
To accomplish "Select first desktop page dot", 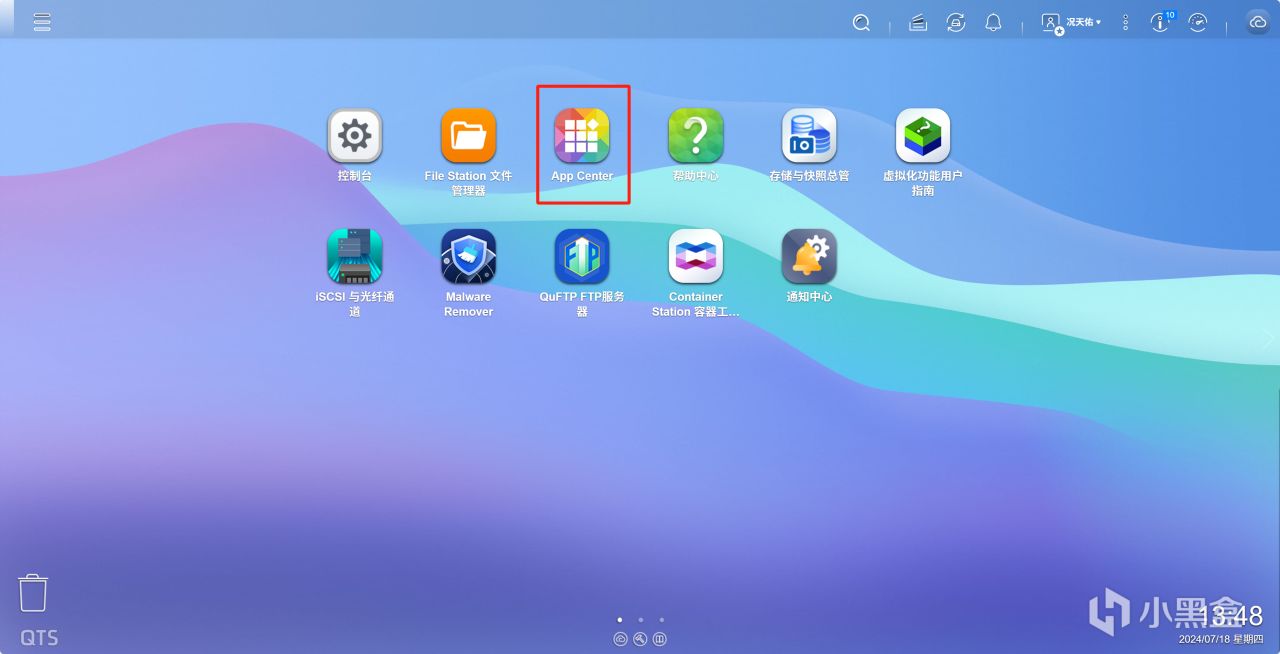I will point(619,620).
